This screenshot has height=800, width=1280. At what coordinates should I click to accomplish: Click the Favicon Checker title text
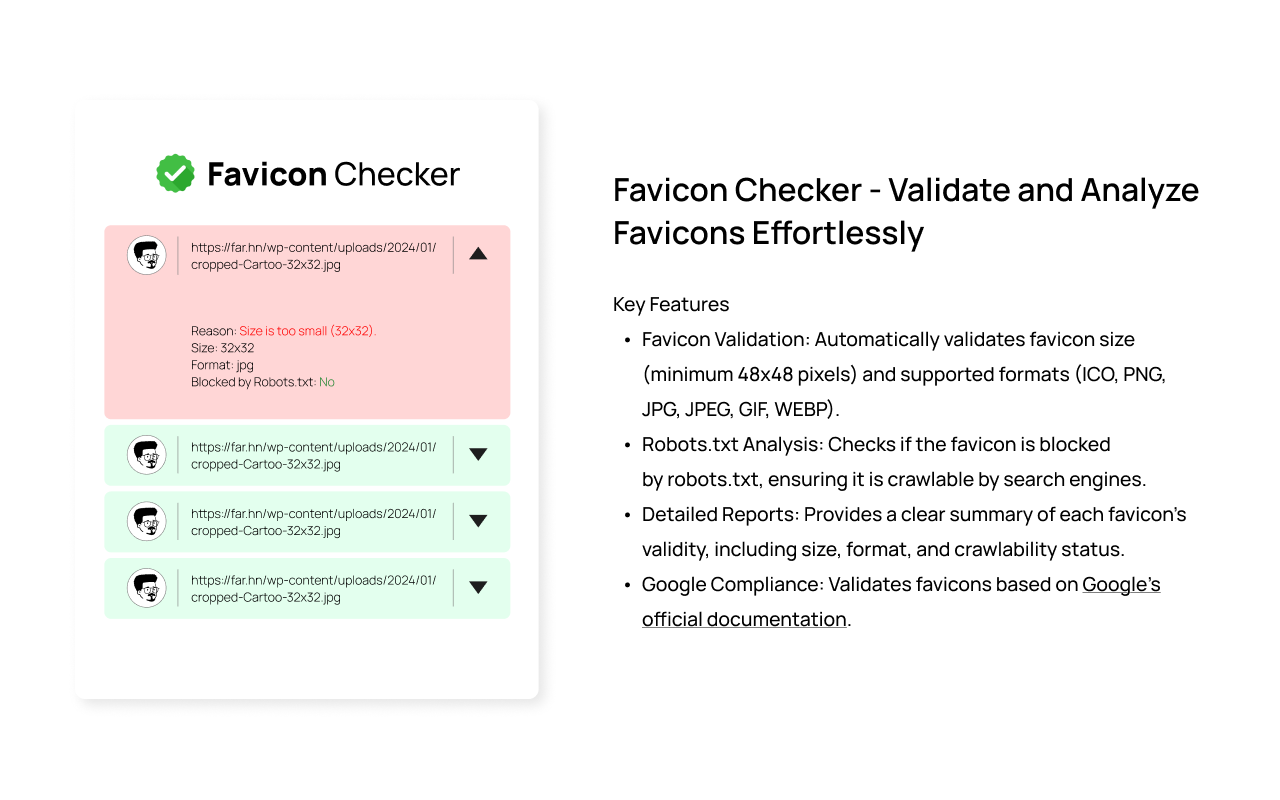pos(333,174)
